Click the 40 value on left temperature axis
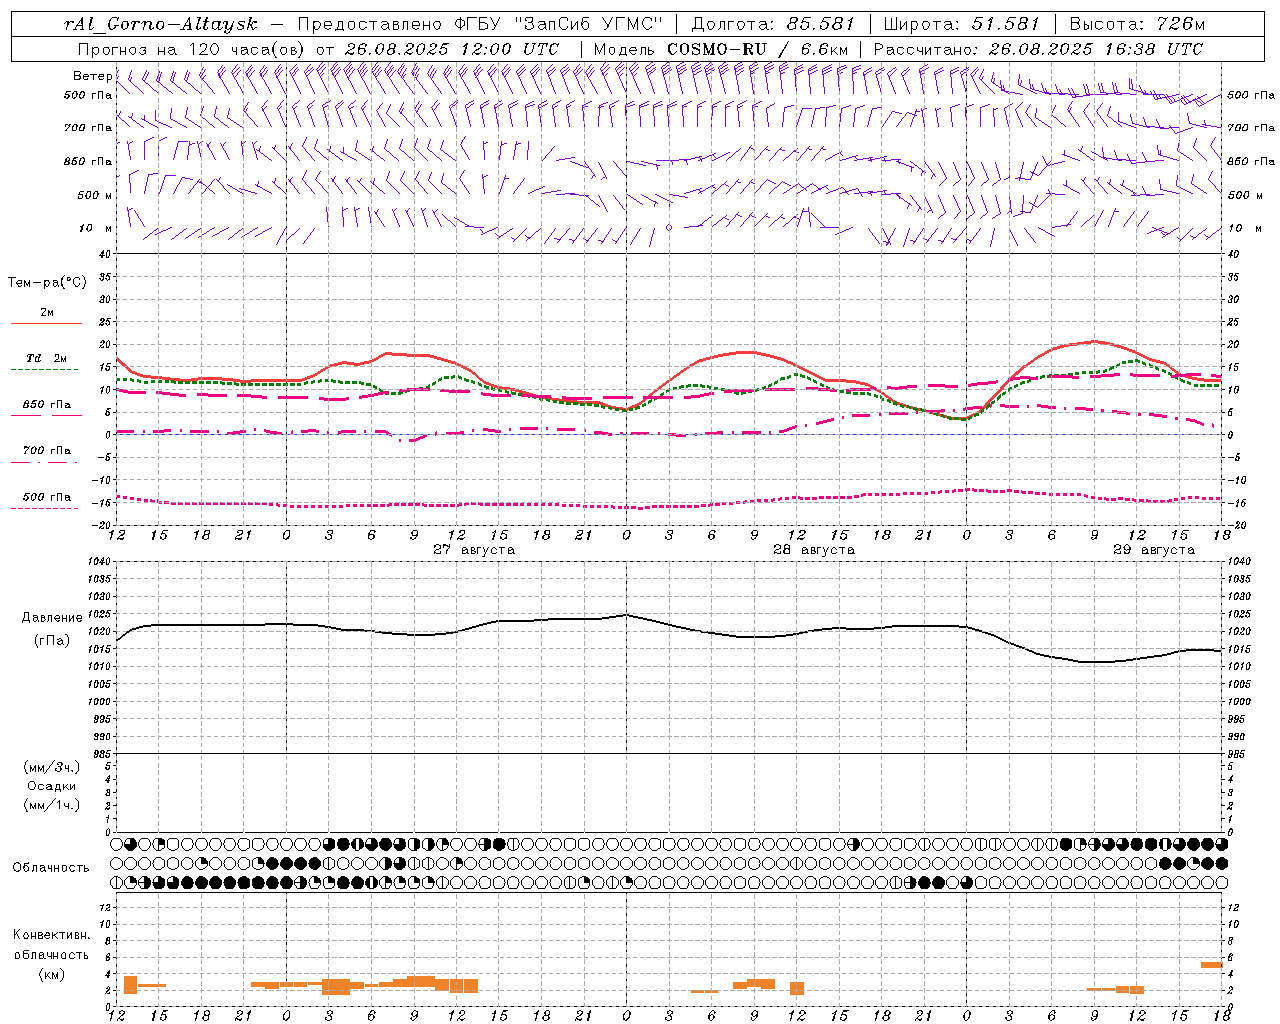This screenshot has height=1024, width=1280. pyautogui.click(x=104, y=254)
